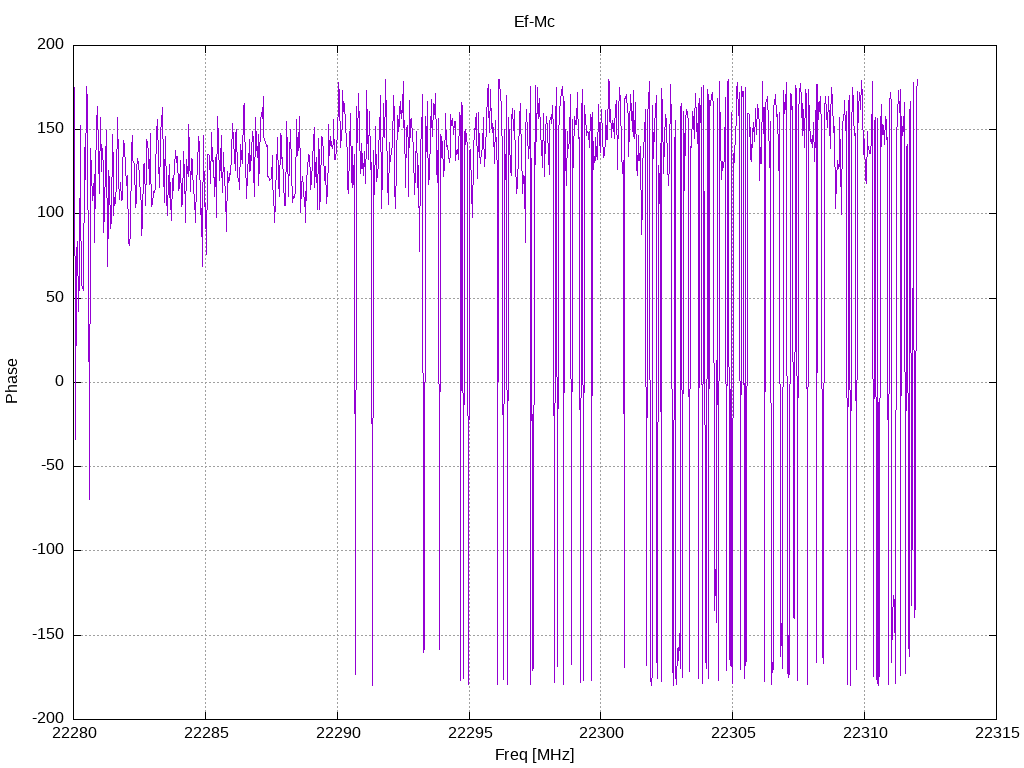Click x-axis tick label 22315
This screenshot has width=1024, height=768.
click(997, 733)
